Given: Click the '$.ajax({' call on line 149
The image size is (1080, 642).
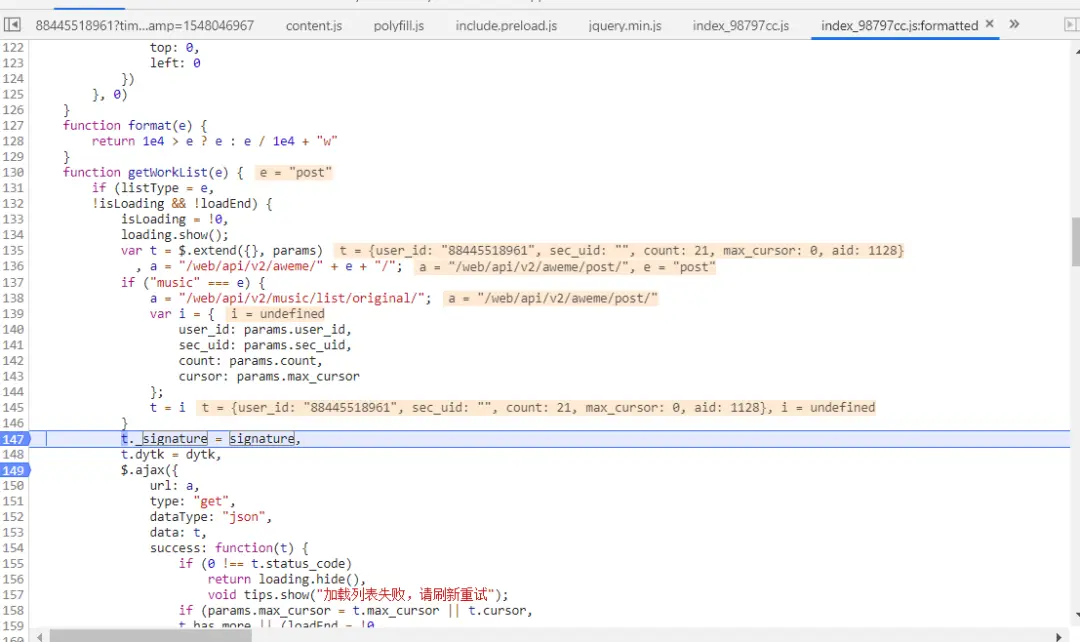Looking at the screenshot, I should pyautogui.click(x=149, y=470).
